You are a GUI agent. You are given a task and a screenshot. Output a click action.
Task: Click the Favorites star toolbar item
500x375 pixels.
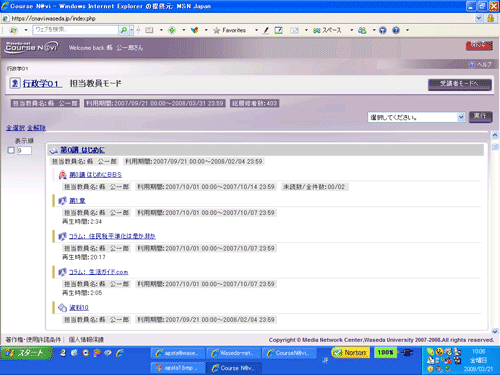click(229, 30)
